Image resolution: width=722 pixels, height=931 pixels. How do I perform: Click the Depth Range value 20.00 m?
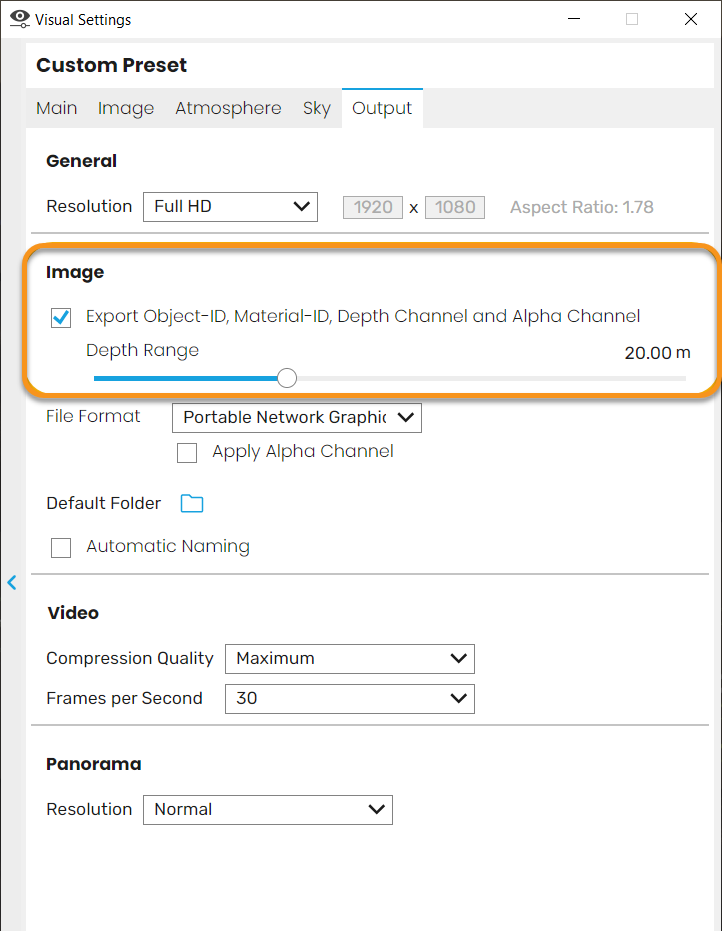[657, 353]
